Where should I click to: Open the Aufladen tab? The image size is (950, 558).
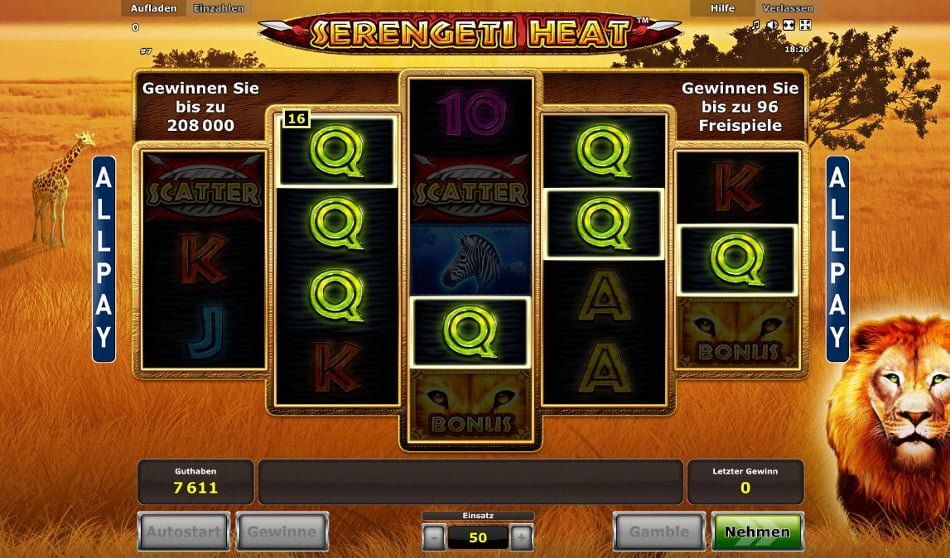click(x=154, y=8)
